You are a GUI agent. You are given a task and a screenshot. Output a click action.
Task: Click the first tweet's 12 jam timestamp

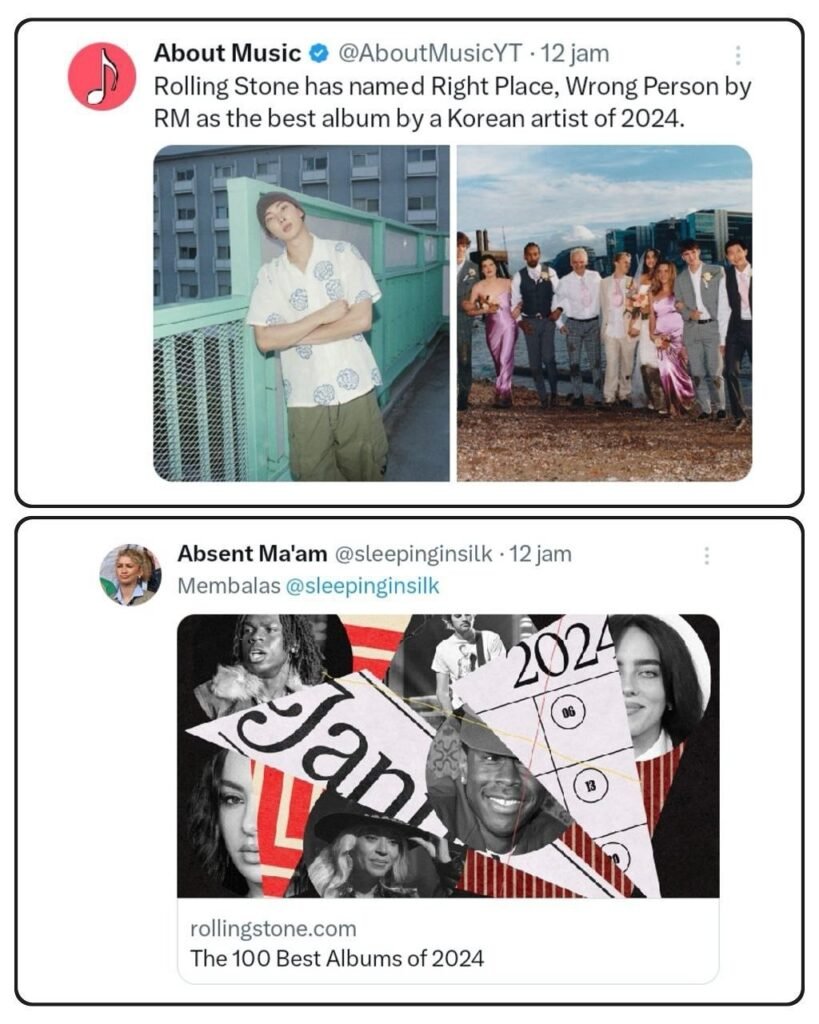(x=575, y=53)
